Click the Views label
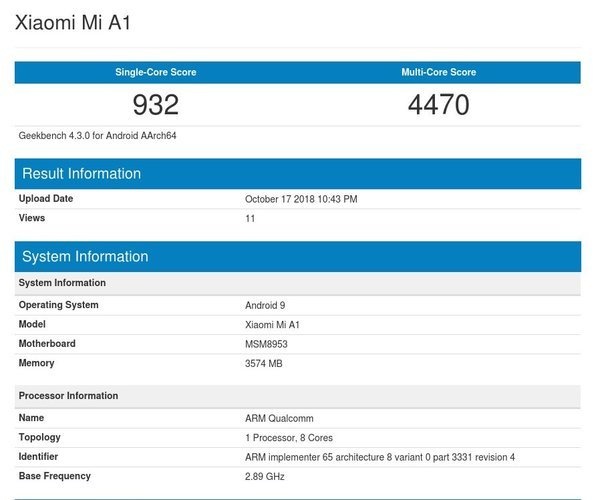 pyautogui.click(x=32, y=218)
